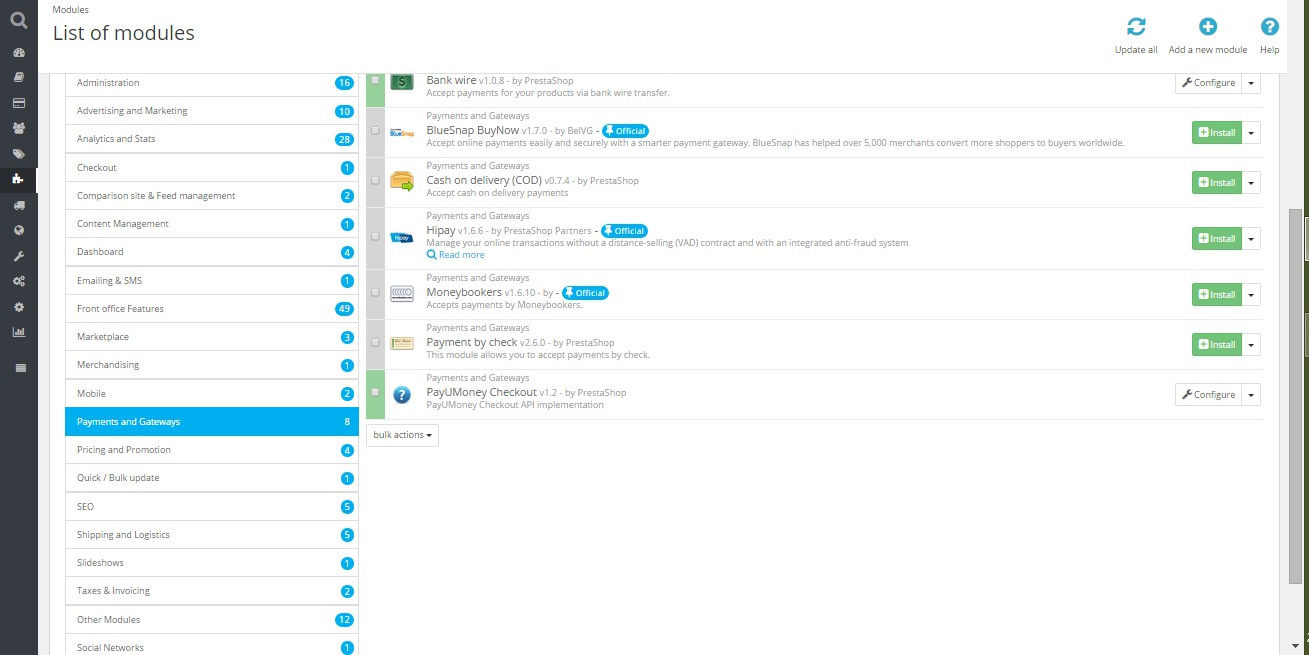Tick the PayUMoney Checkout checkbox
Screen dimensions: 1309x655
[375, 392]
